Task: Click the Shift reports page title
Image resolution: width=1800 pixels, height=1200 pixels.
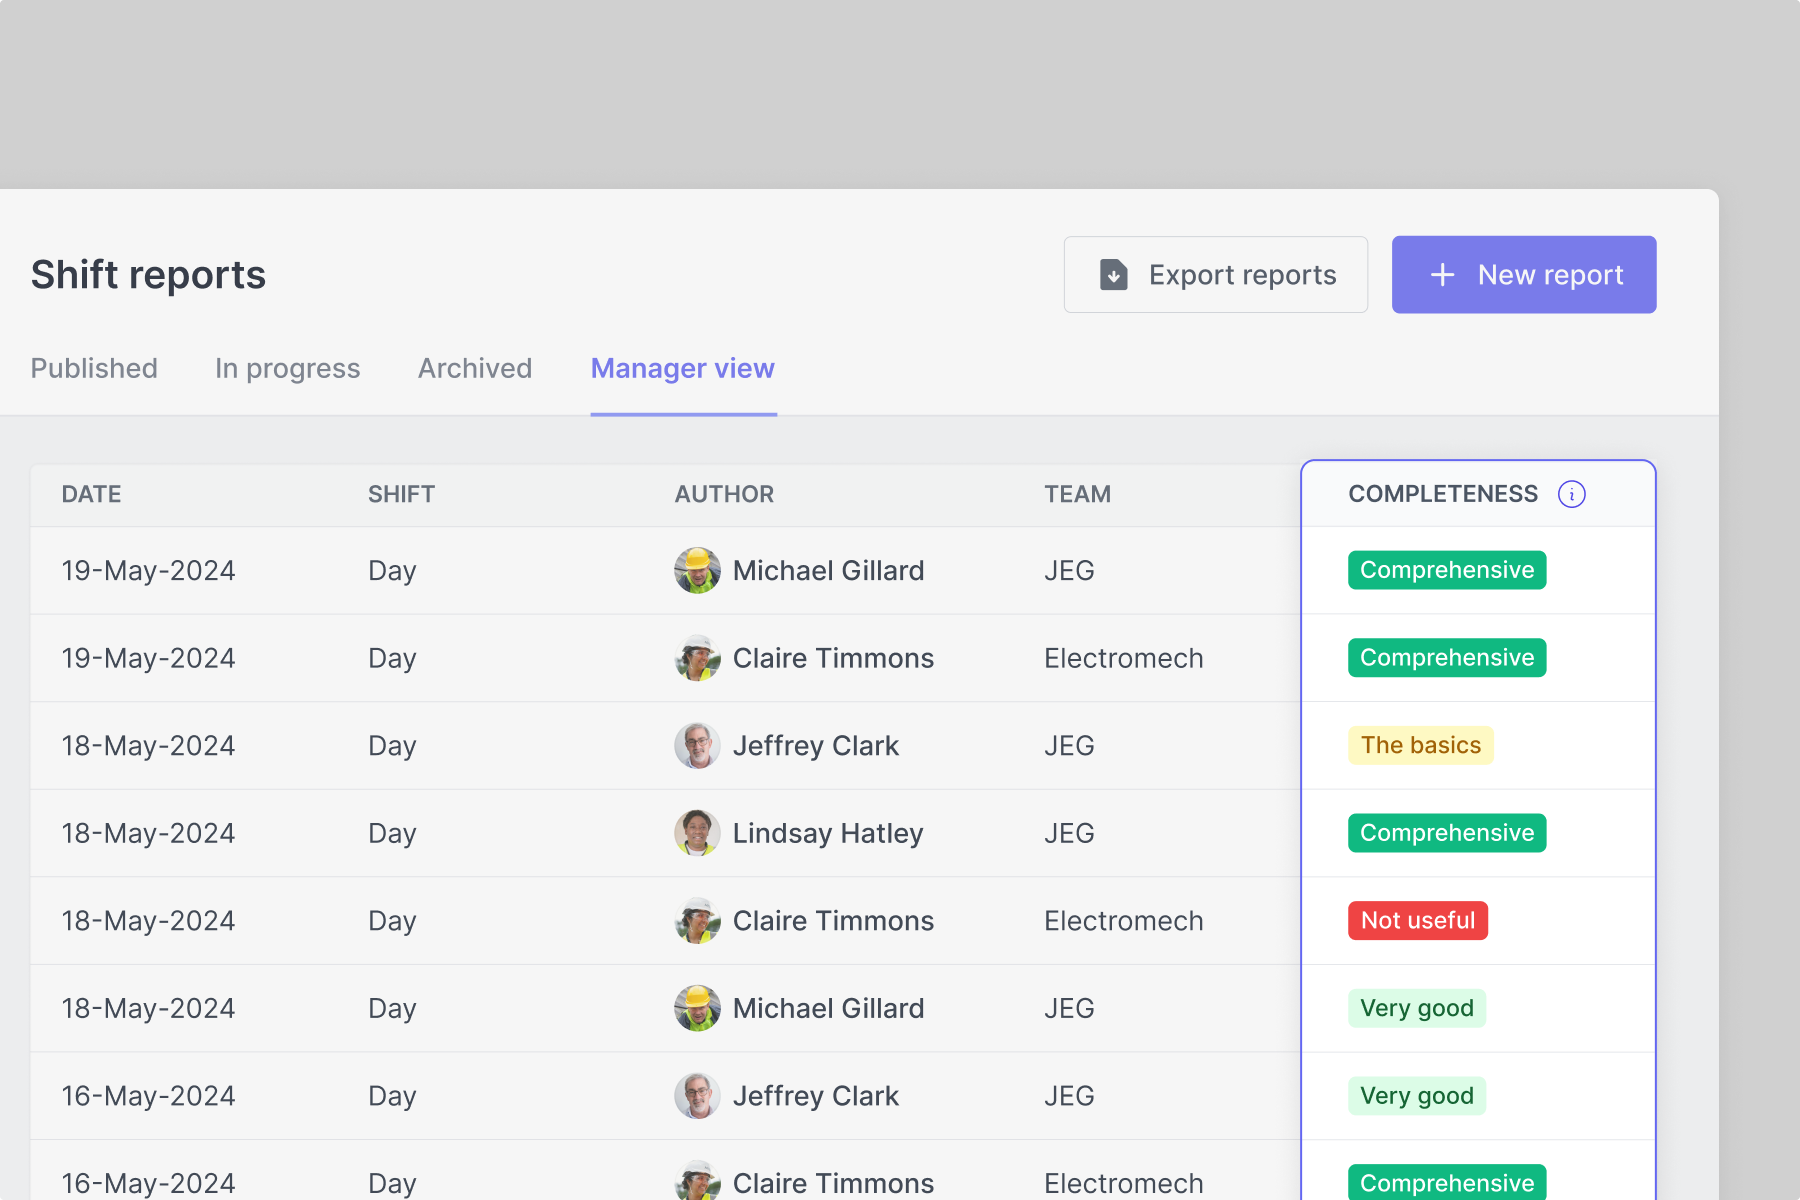Action: pyautogui.click(x=148, y=275)
